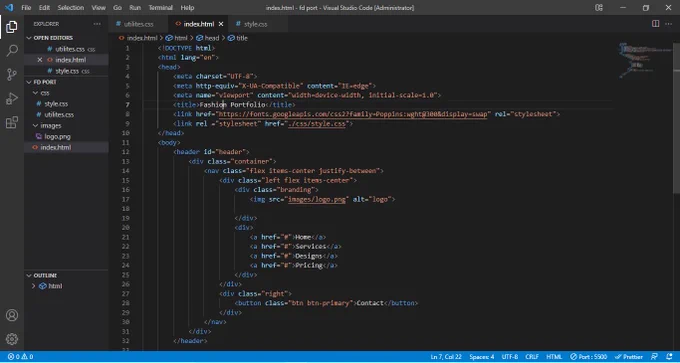Open the Explorer view in activity bar
Viewport: 680px width, 363px height.
(12, 27)
